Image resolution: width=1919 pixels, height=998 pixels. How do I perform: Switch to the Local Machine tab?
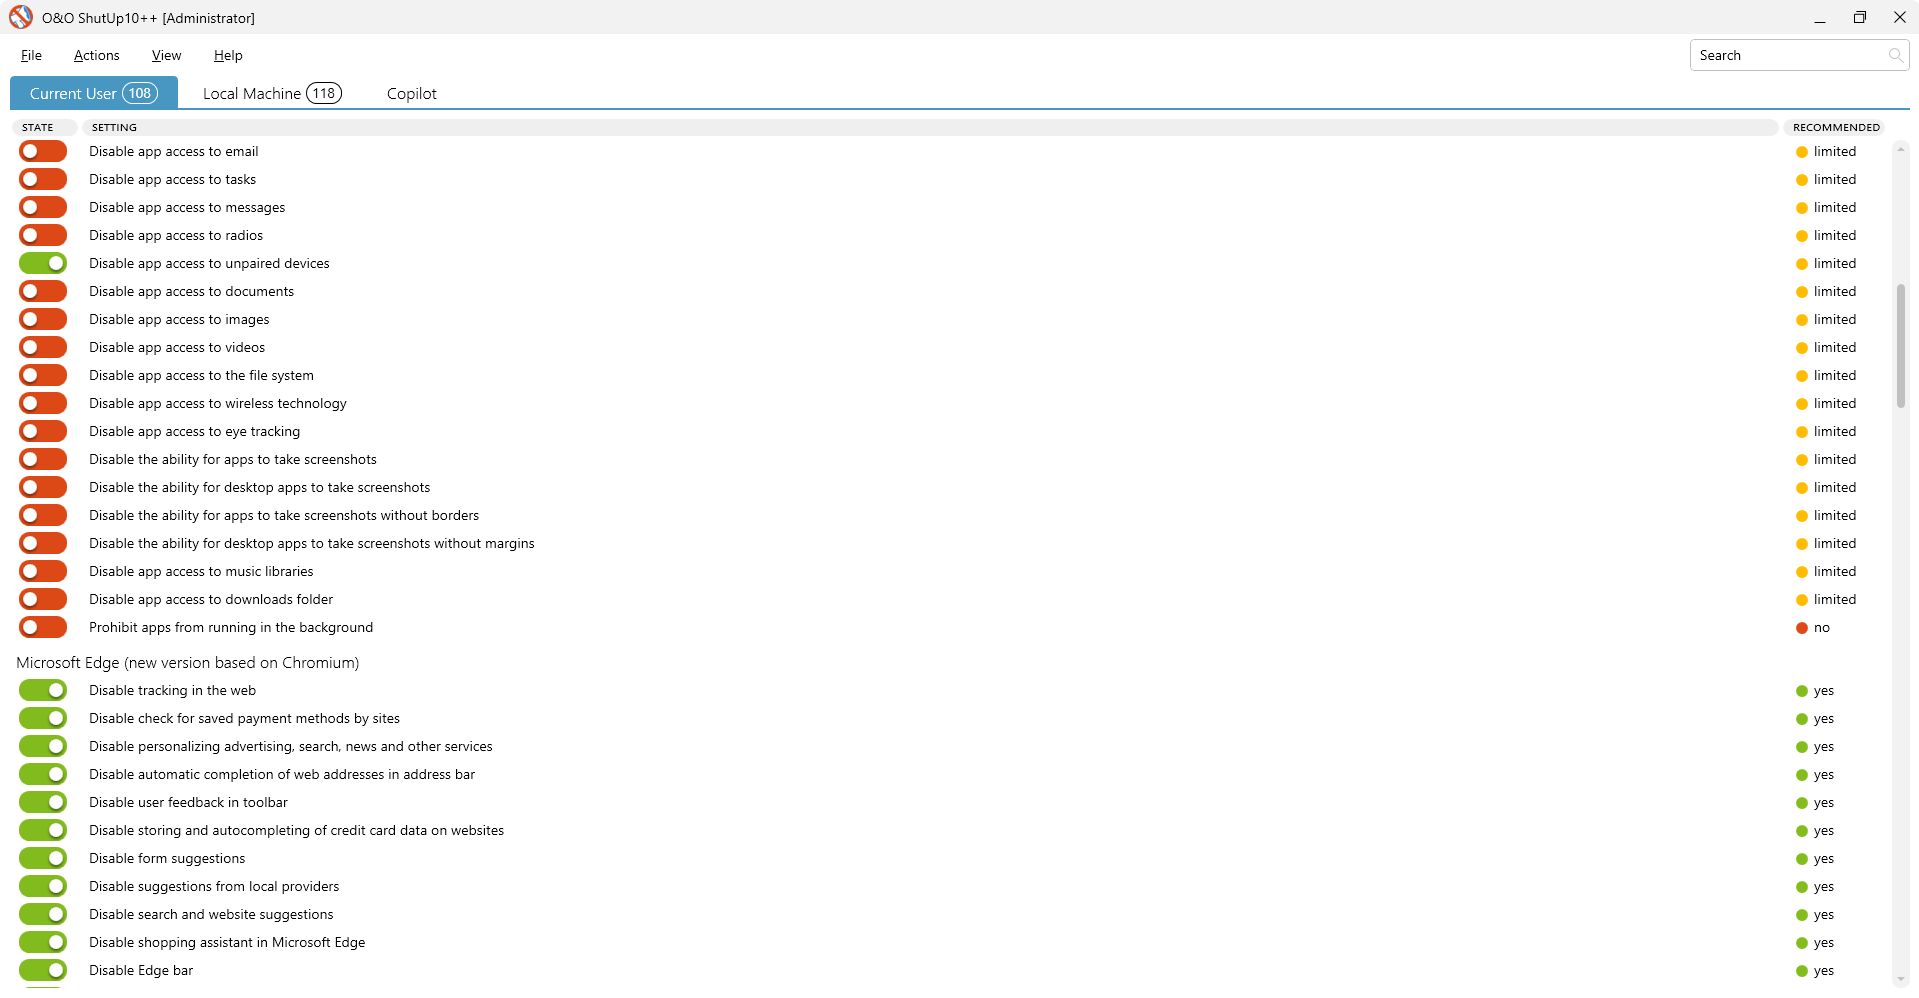coord(272,93)
